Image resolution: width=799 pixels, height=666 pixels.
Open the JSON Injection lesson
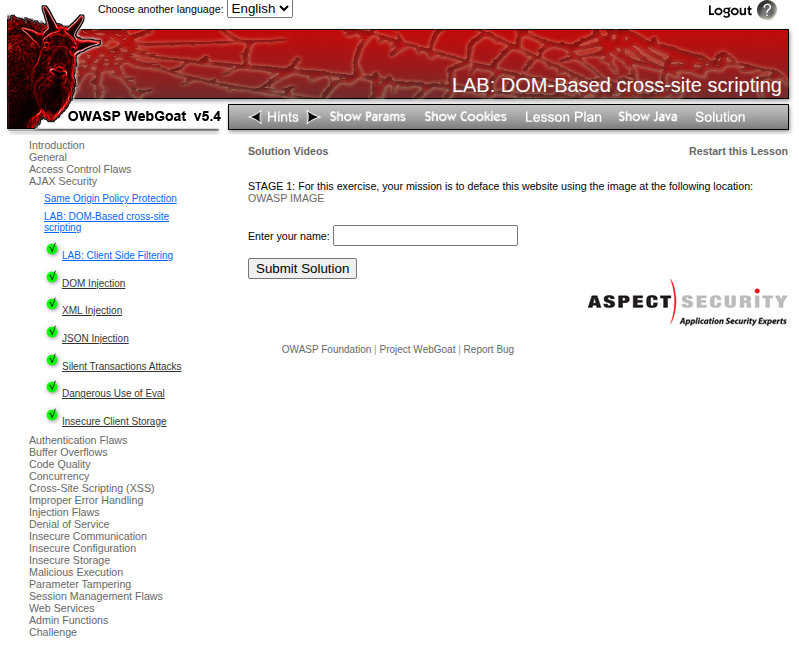[95, 338]
